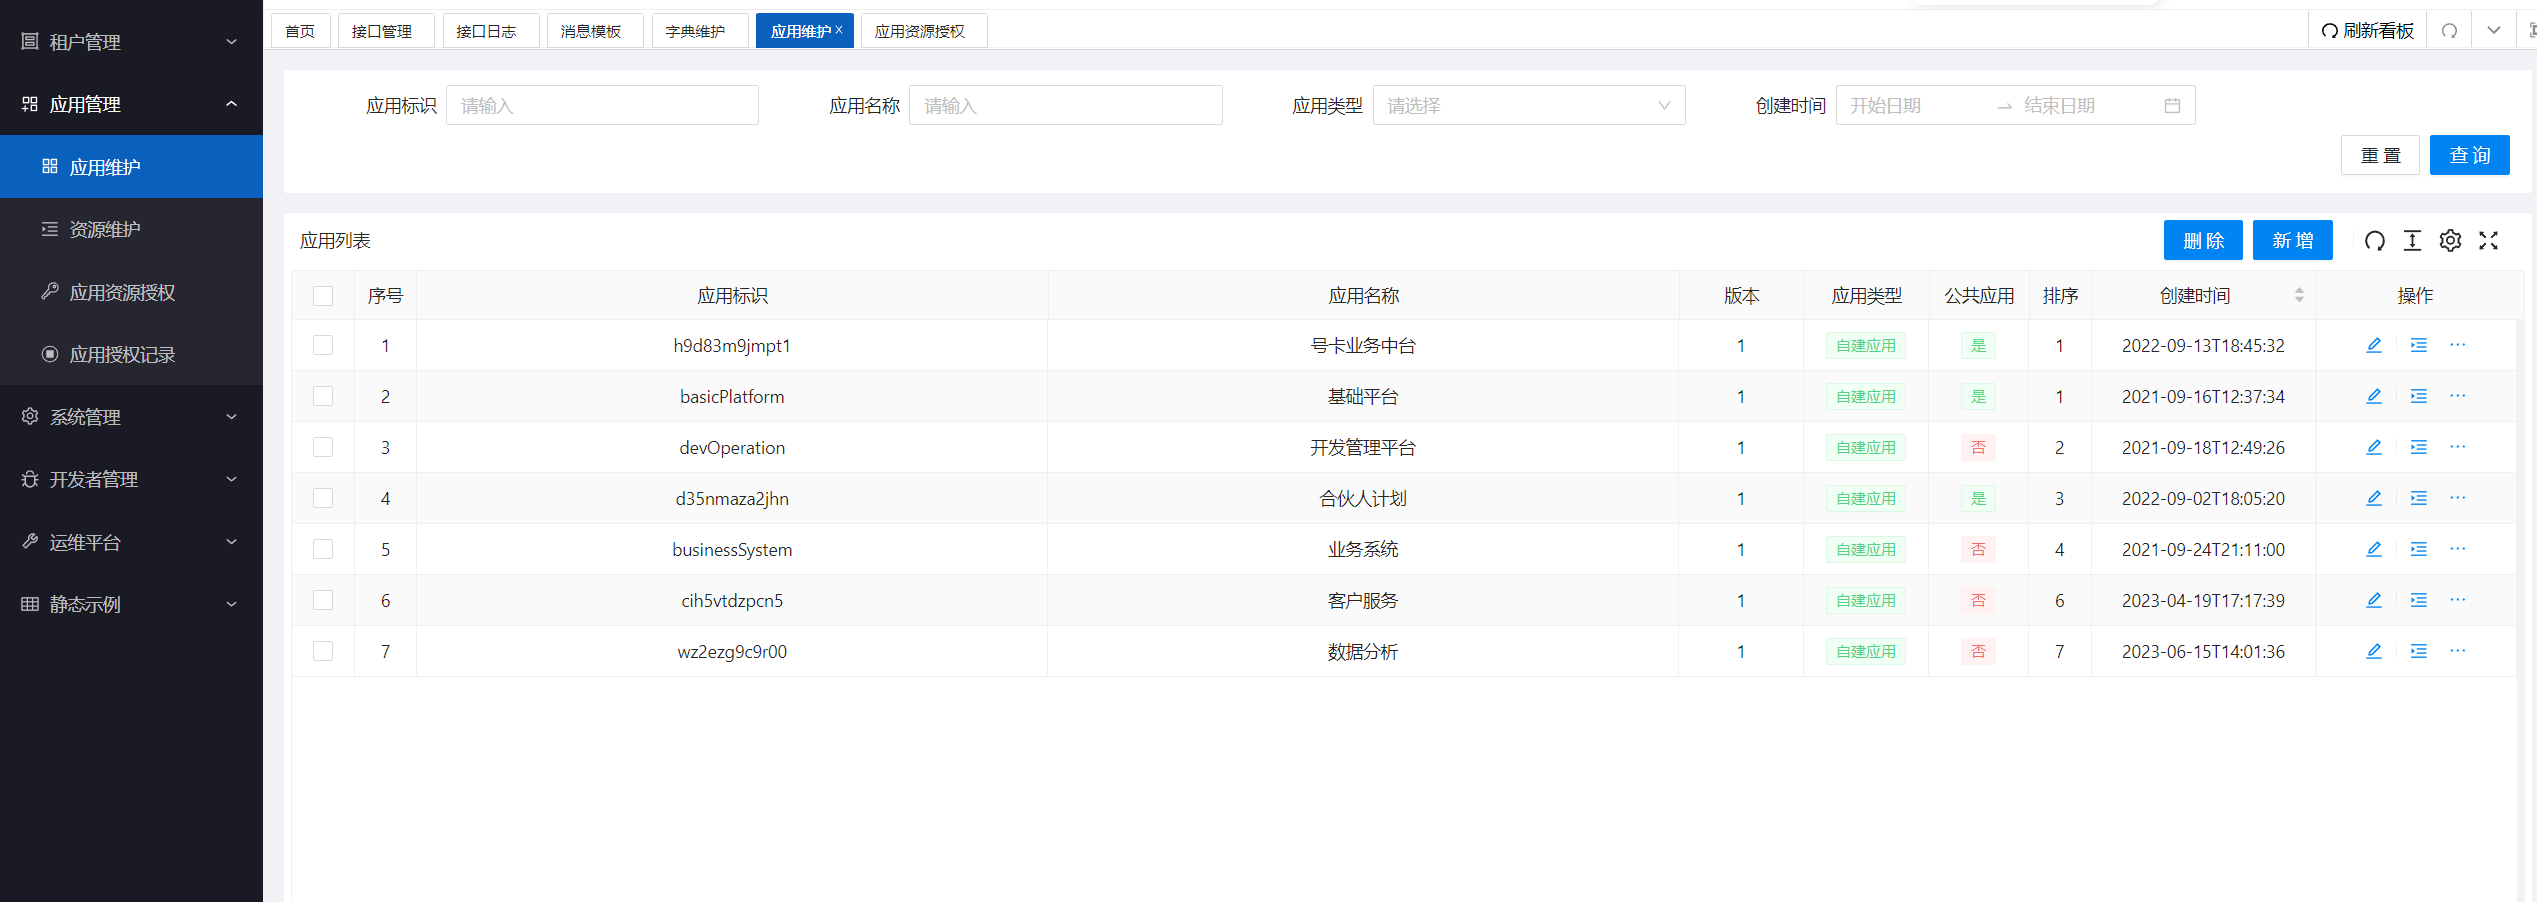Check the row 2 basicPlatform checkbox
Screen dimensions: 2537x902
[x=323, y=396]
